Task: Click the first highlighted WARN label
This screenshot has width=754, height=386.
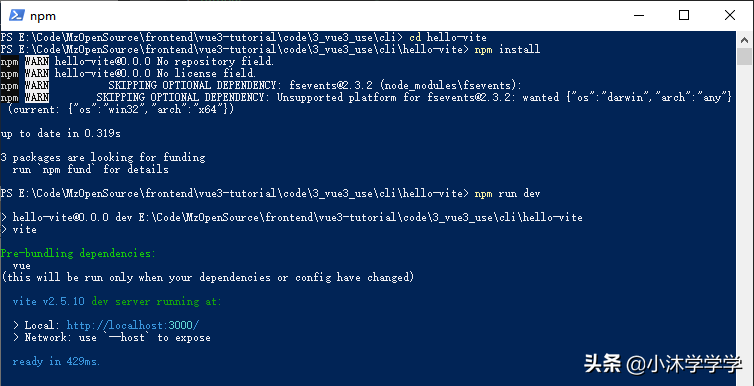Action: point(37,62)
